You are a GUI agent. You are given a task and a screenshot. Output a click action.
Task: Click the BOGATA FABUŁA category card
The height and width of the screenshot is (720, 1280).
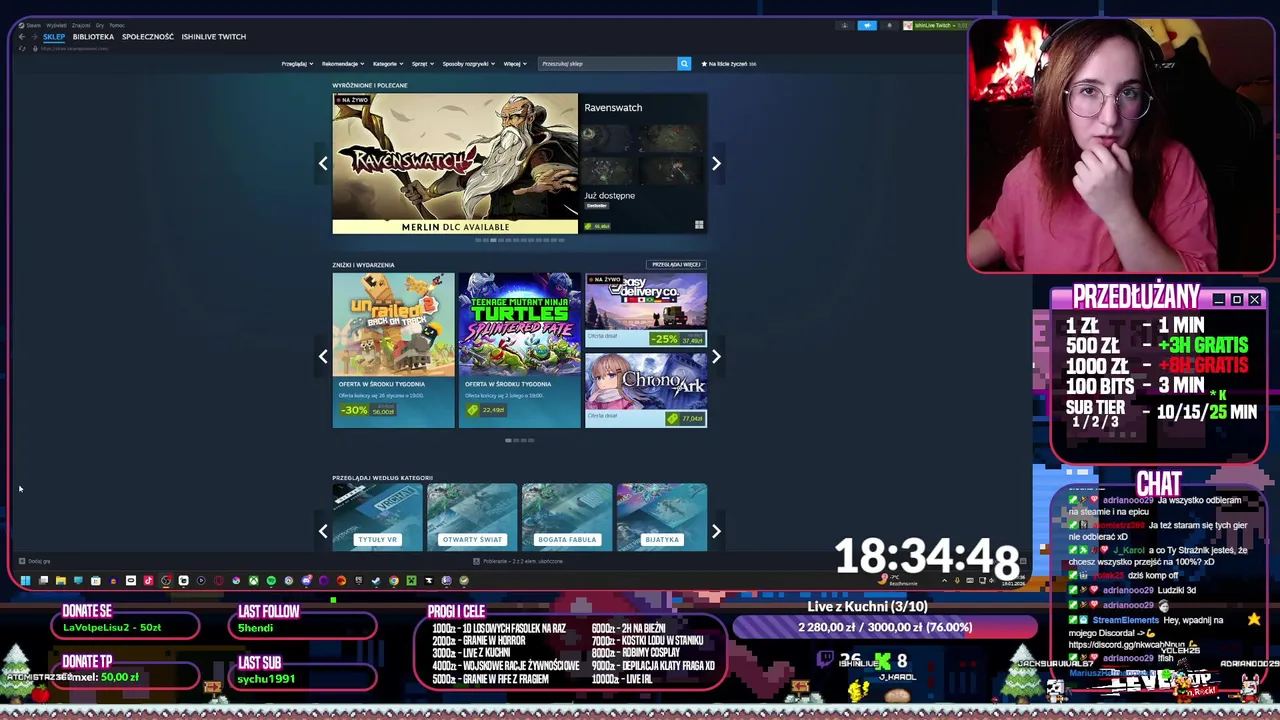coord(566,517)
